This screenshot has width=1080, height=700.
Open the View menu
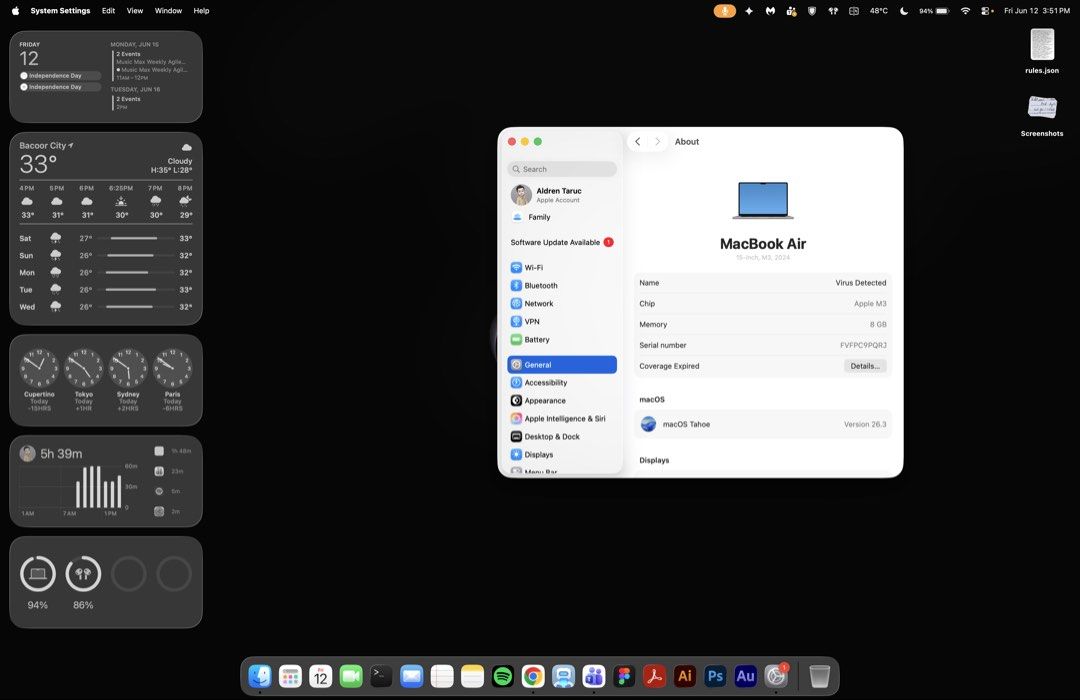(134, 10)
